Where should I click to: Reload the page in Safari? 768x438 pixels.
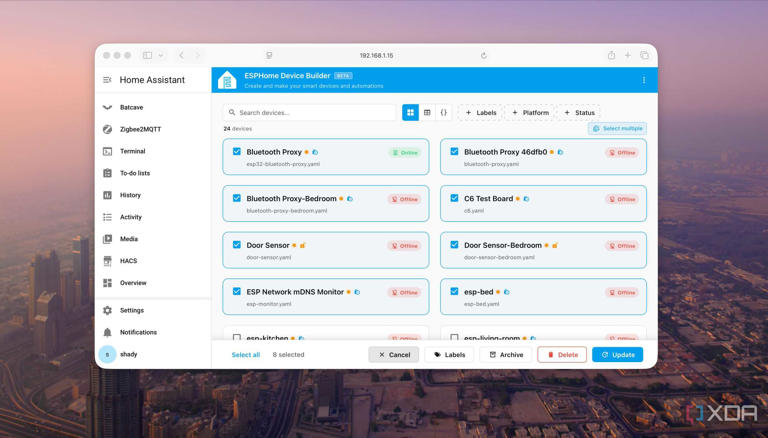coord(484,55)
